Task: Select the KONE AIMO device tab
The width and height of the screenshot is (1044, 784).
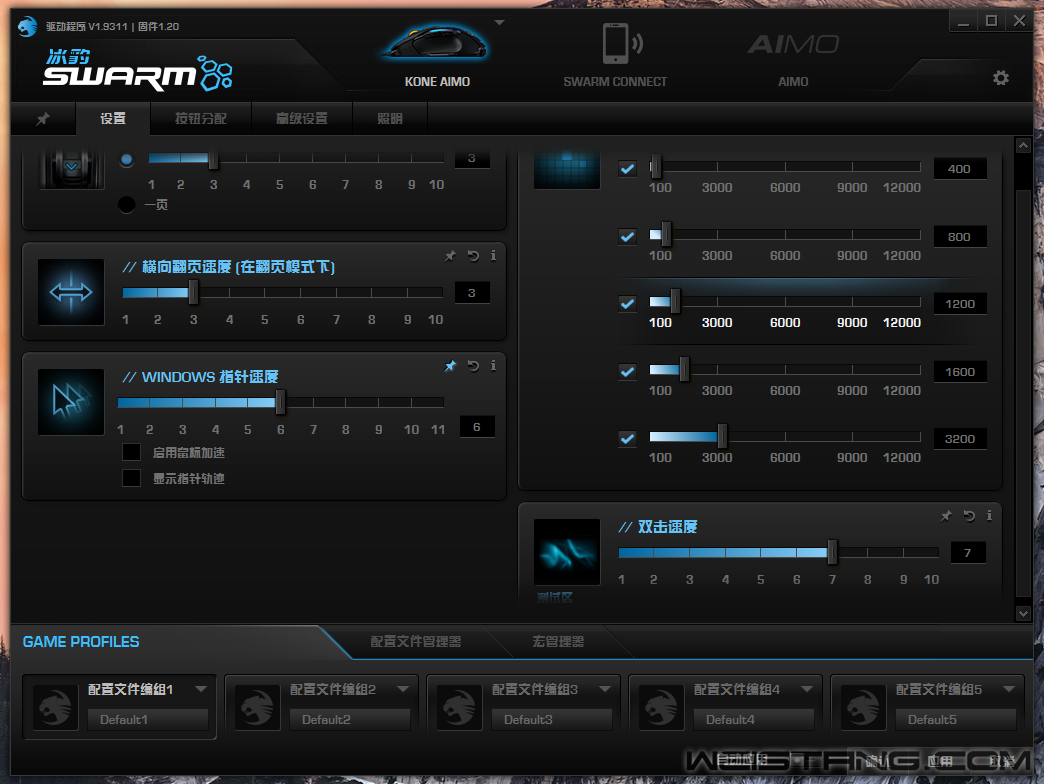Action: [x=437, y=57]
